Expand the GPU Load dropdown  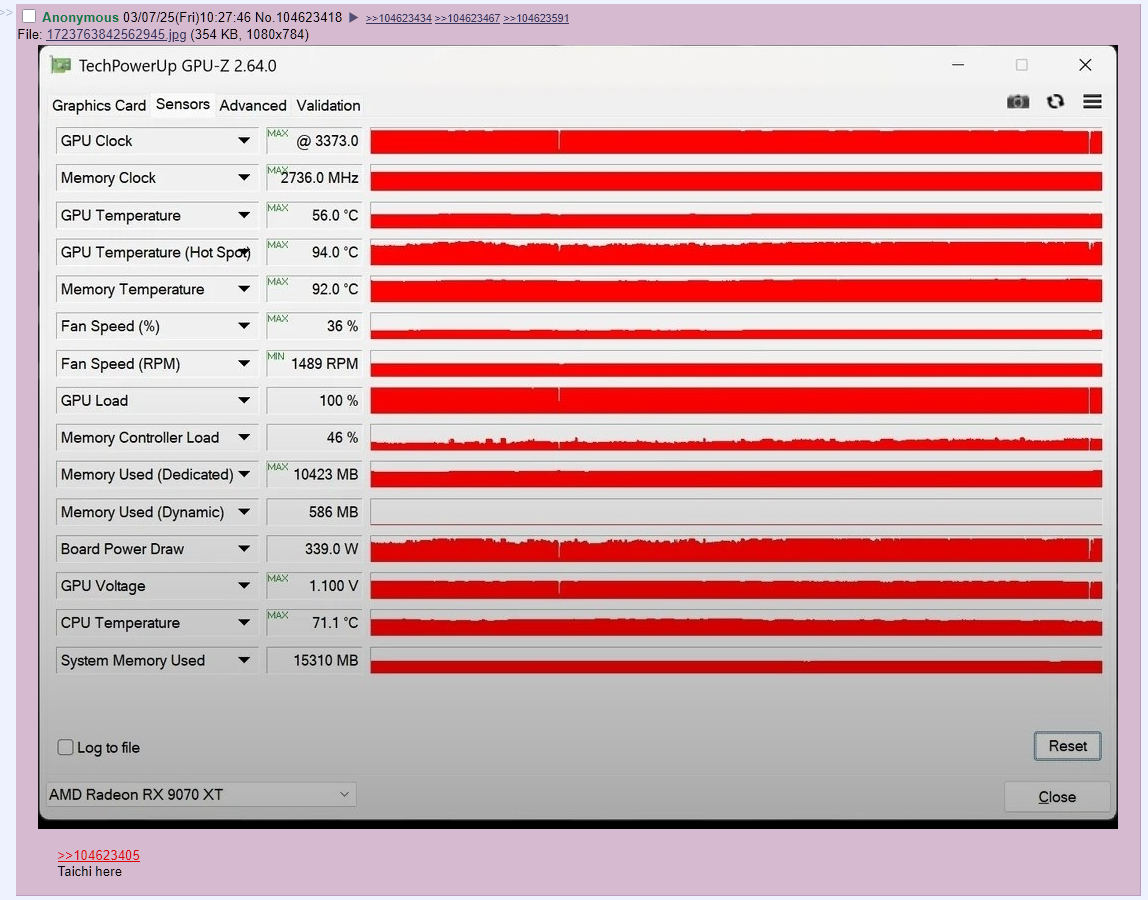244,401
